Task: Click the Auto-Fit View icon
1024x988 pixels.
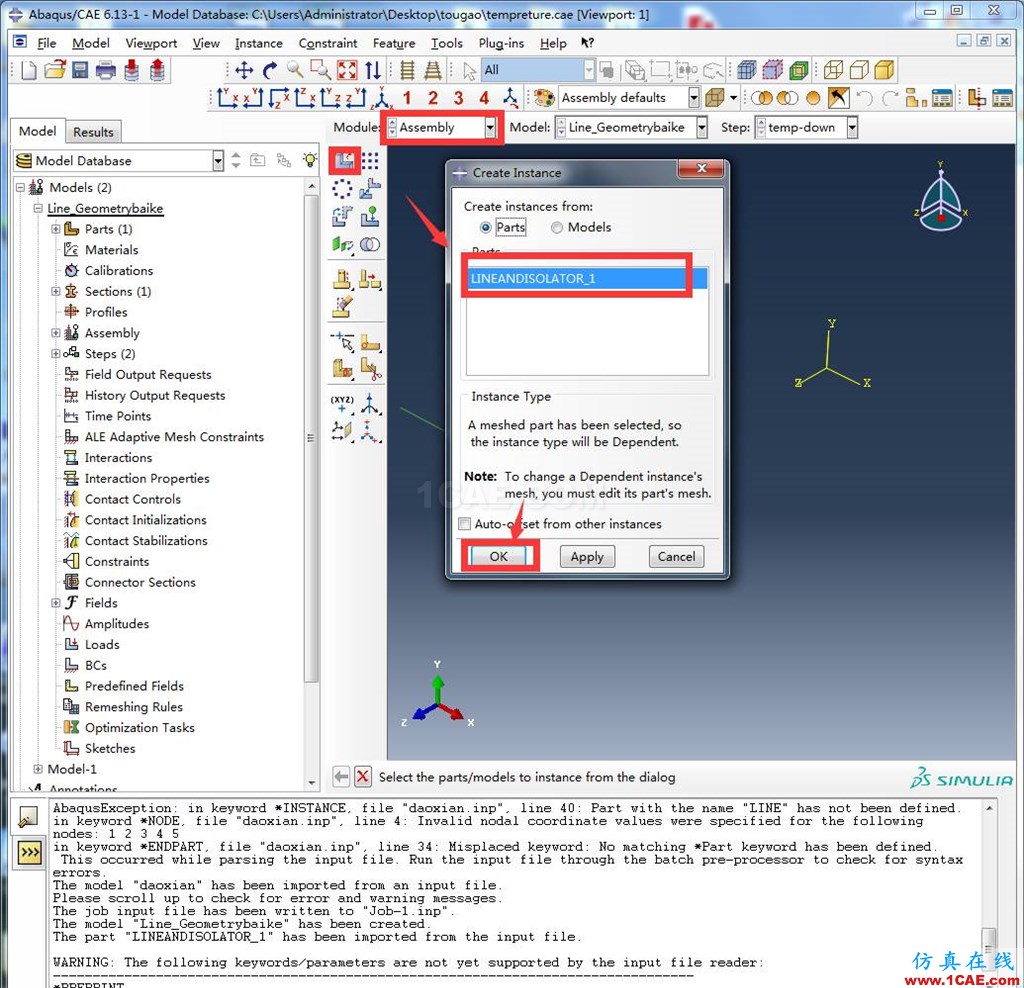Action: [x=347, y=70]
